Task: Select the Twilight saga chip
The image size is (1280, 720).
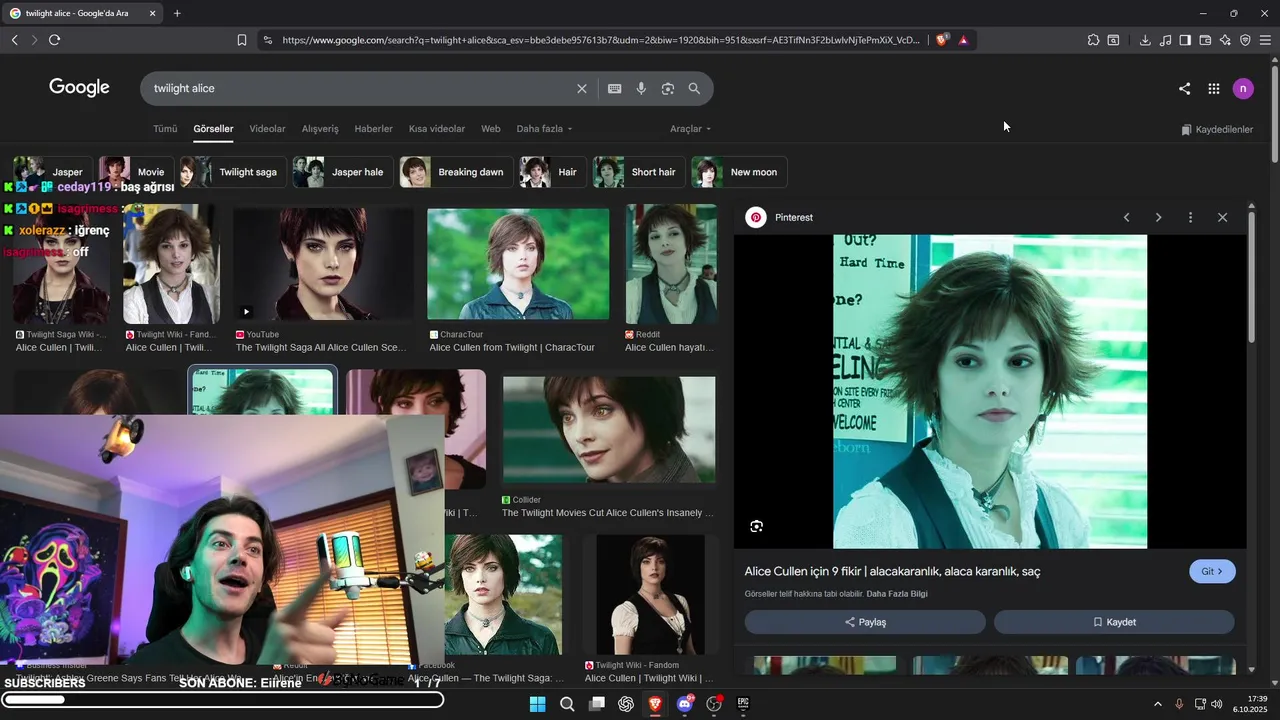Action: click(x=232, y=172)
